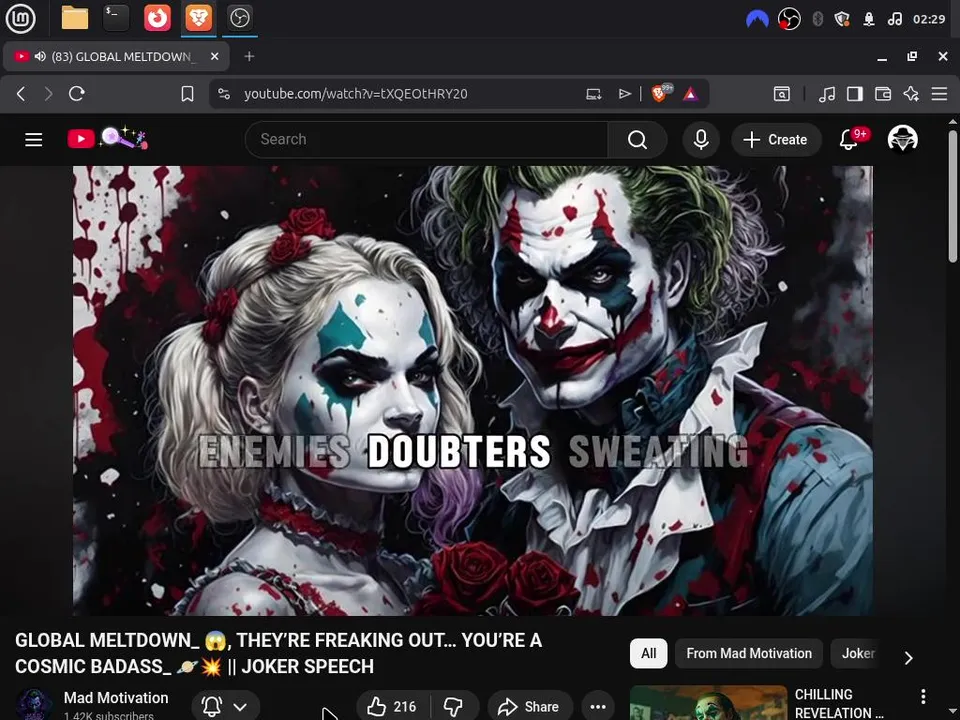The image size is (960, 720).
Task: Open the security shield tray icon
Action: click(x=842, y=19)
